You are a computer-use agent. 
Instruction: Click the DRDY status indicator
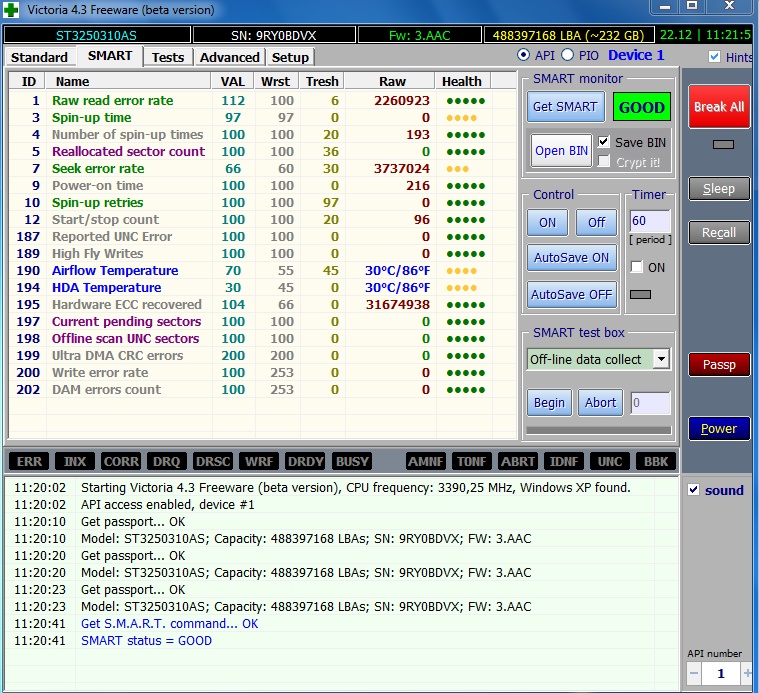point(305,461)
